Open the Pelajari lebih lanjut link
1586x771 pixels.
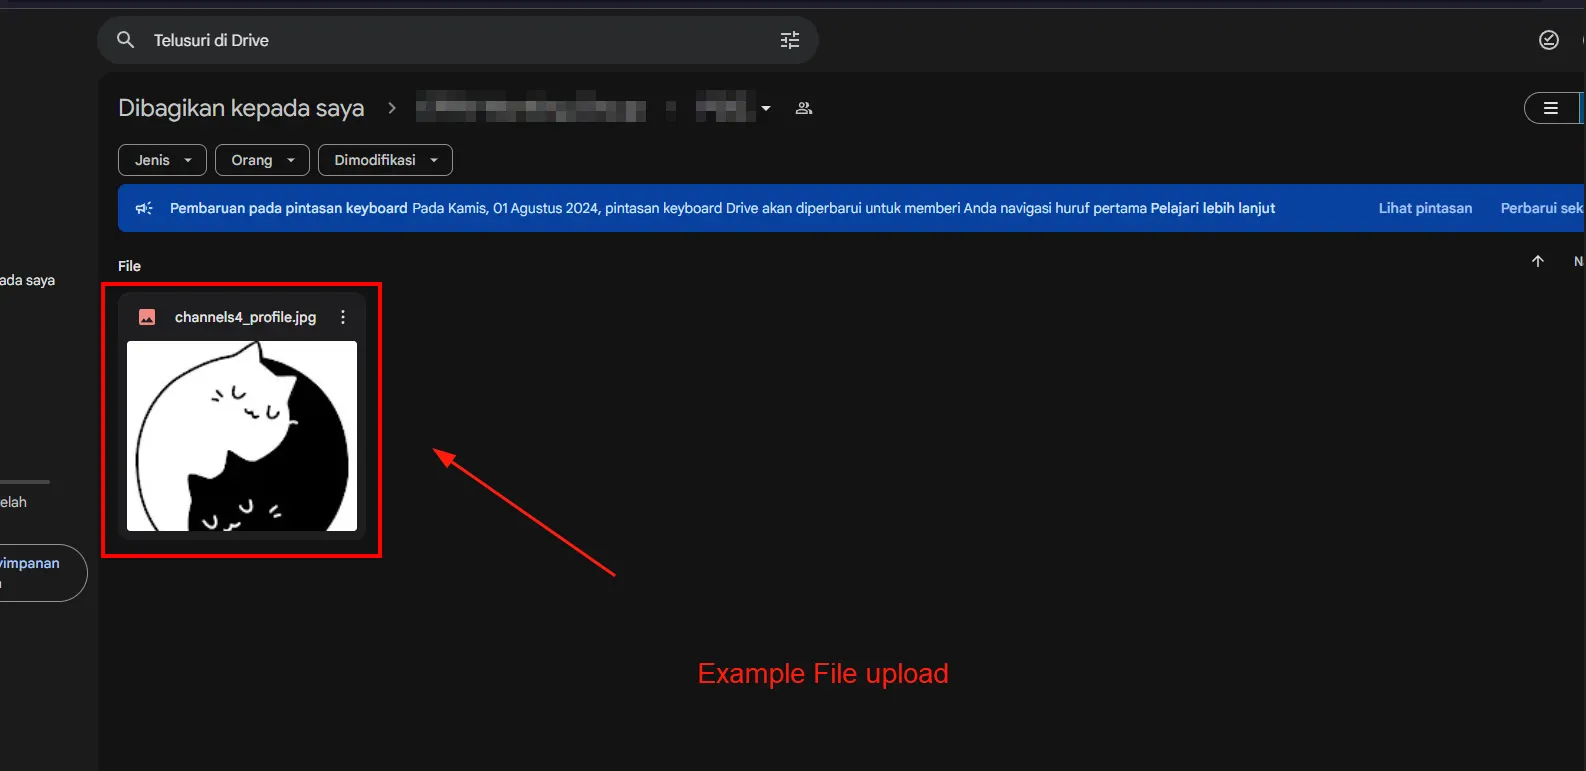pos(1212,208)
